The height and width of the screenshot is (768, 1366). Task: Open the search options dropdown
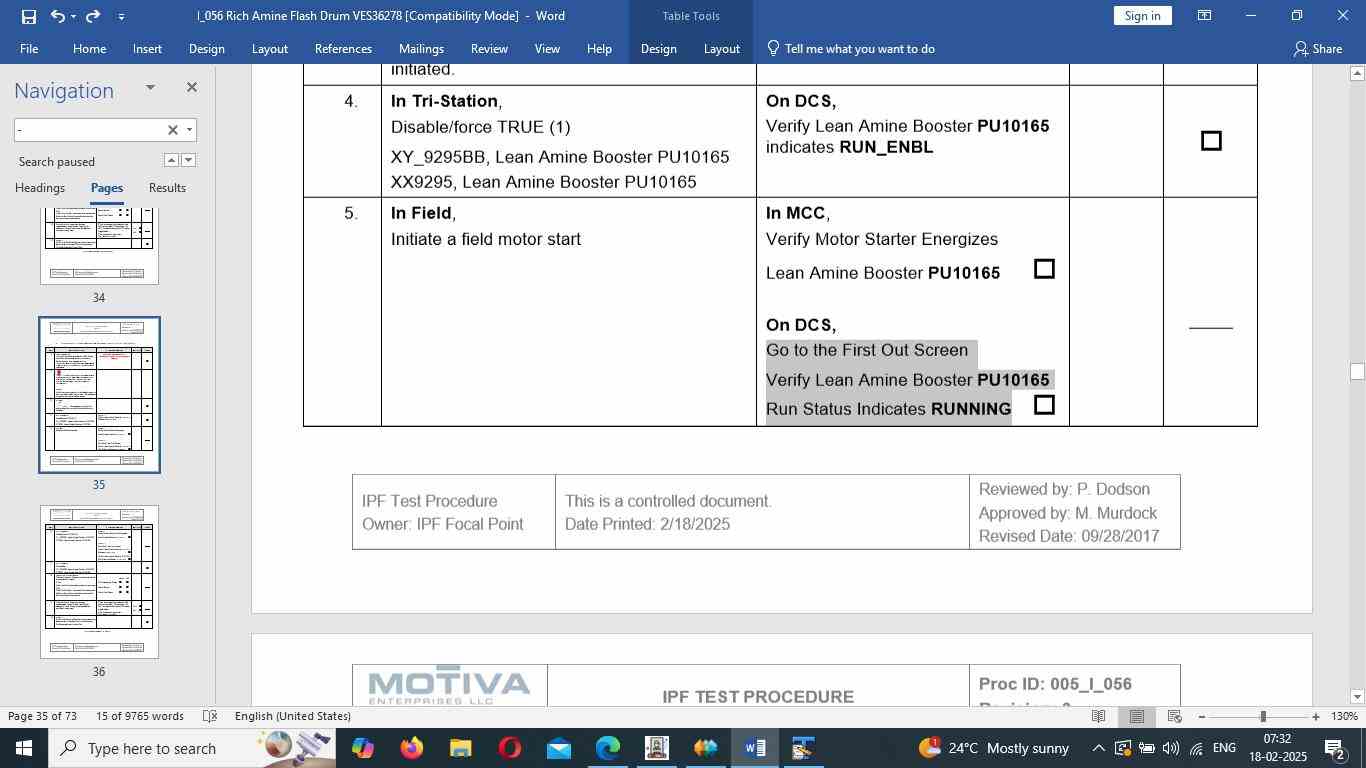(189, 130)
